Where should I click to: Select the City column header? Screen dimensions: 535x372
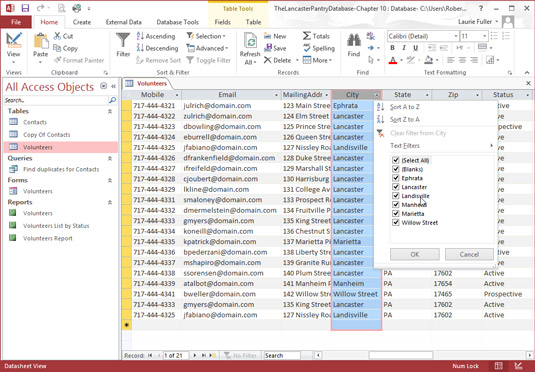click(352, 95)
